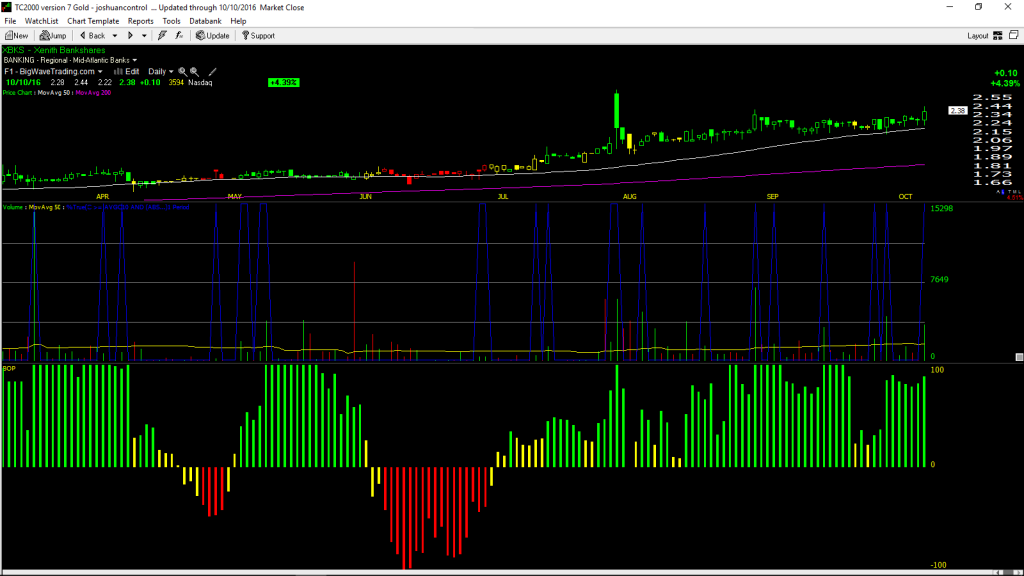This screenshot has height=576, width=1024.
Task: Click the Nasdaq exchange label
Action: click(x=200, y=83)
